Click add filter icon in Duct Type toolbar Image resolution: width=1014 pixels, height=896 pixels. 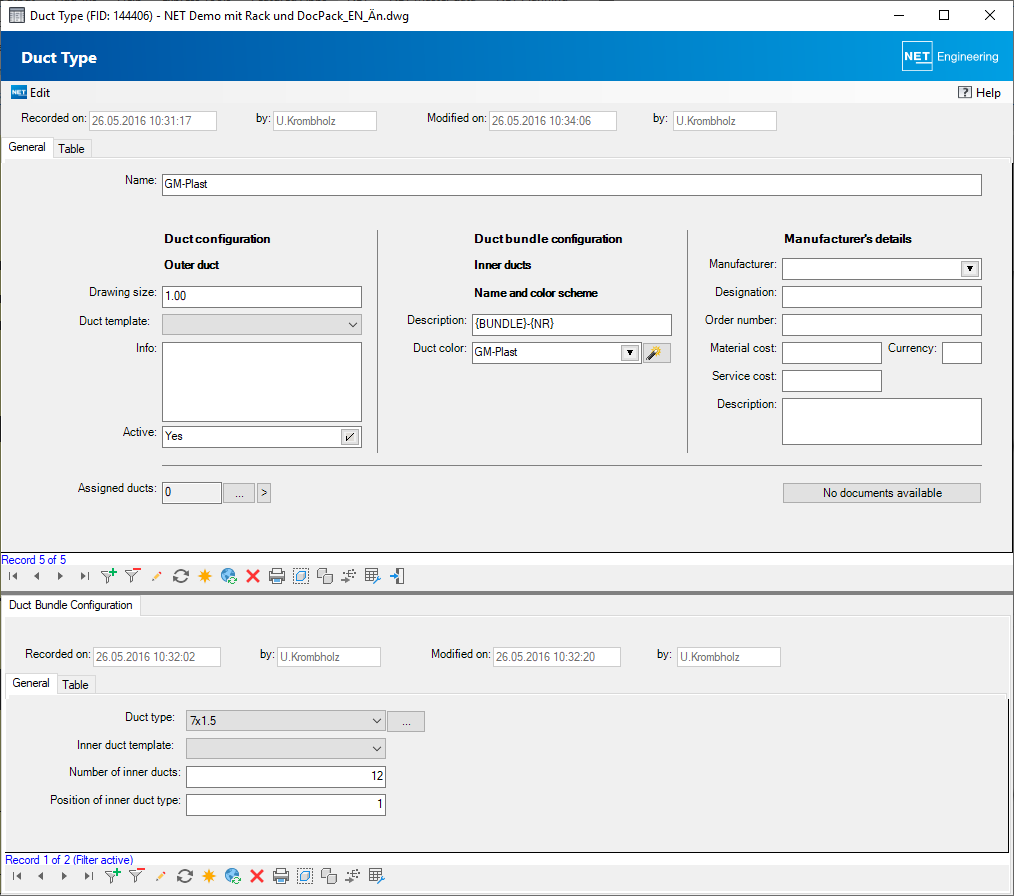(x=109, y=576)
